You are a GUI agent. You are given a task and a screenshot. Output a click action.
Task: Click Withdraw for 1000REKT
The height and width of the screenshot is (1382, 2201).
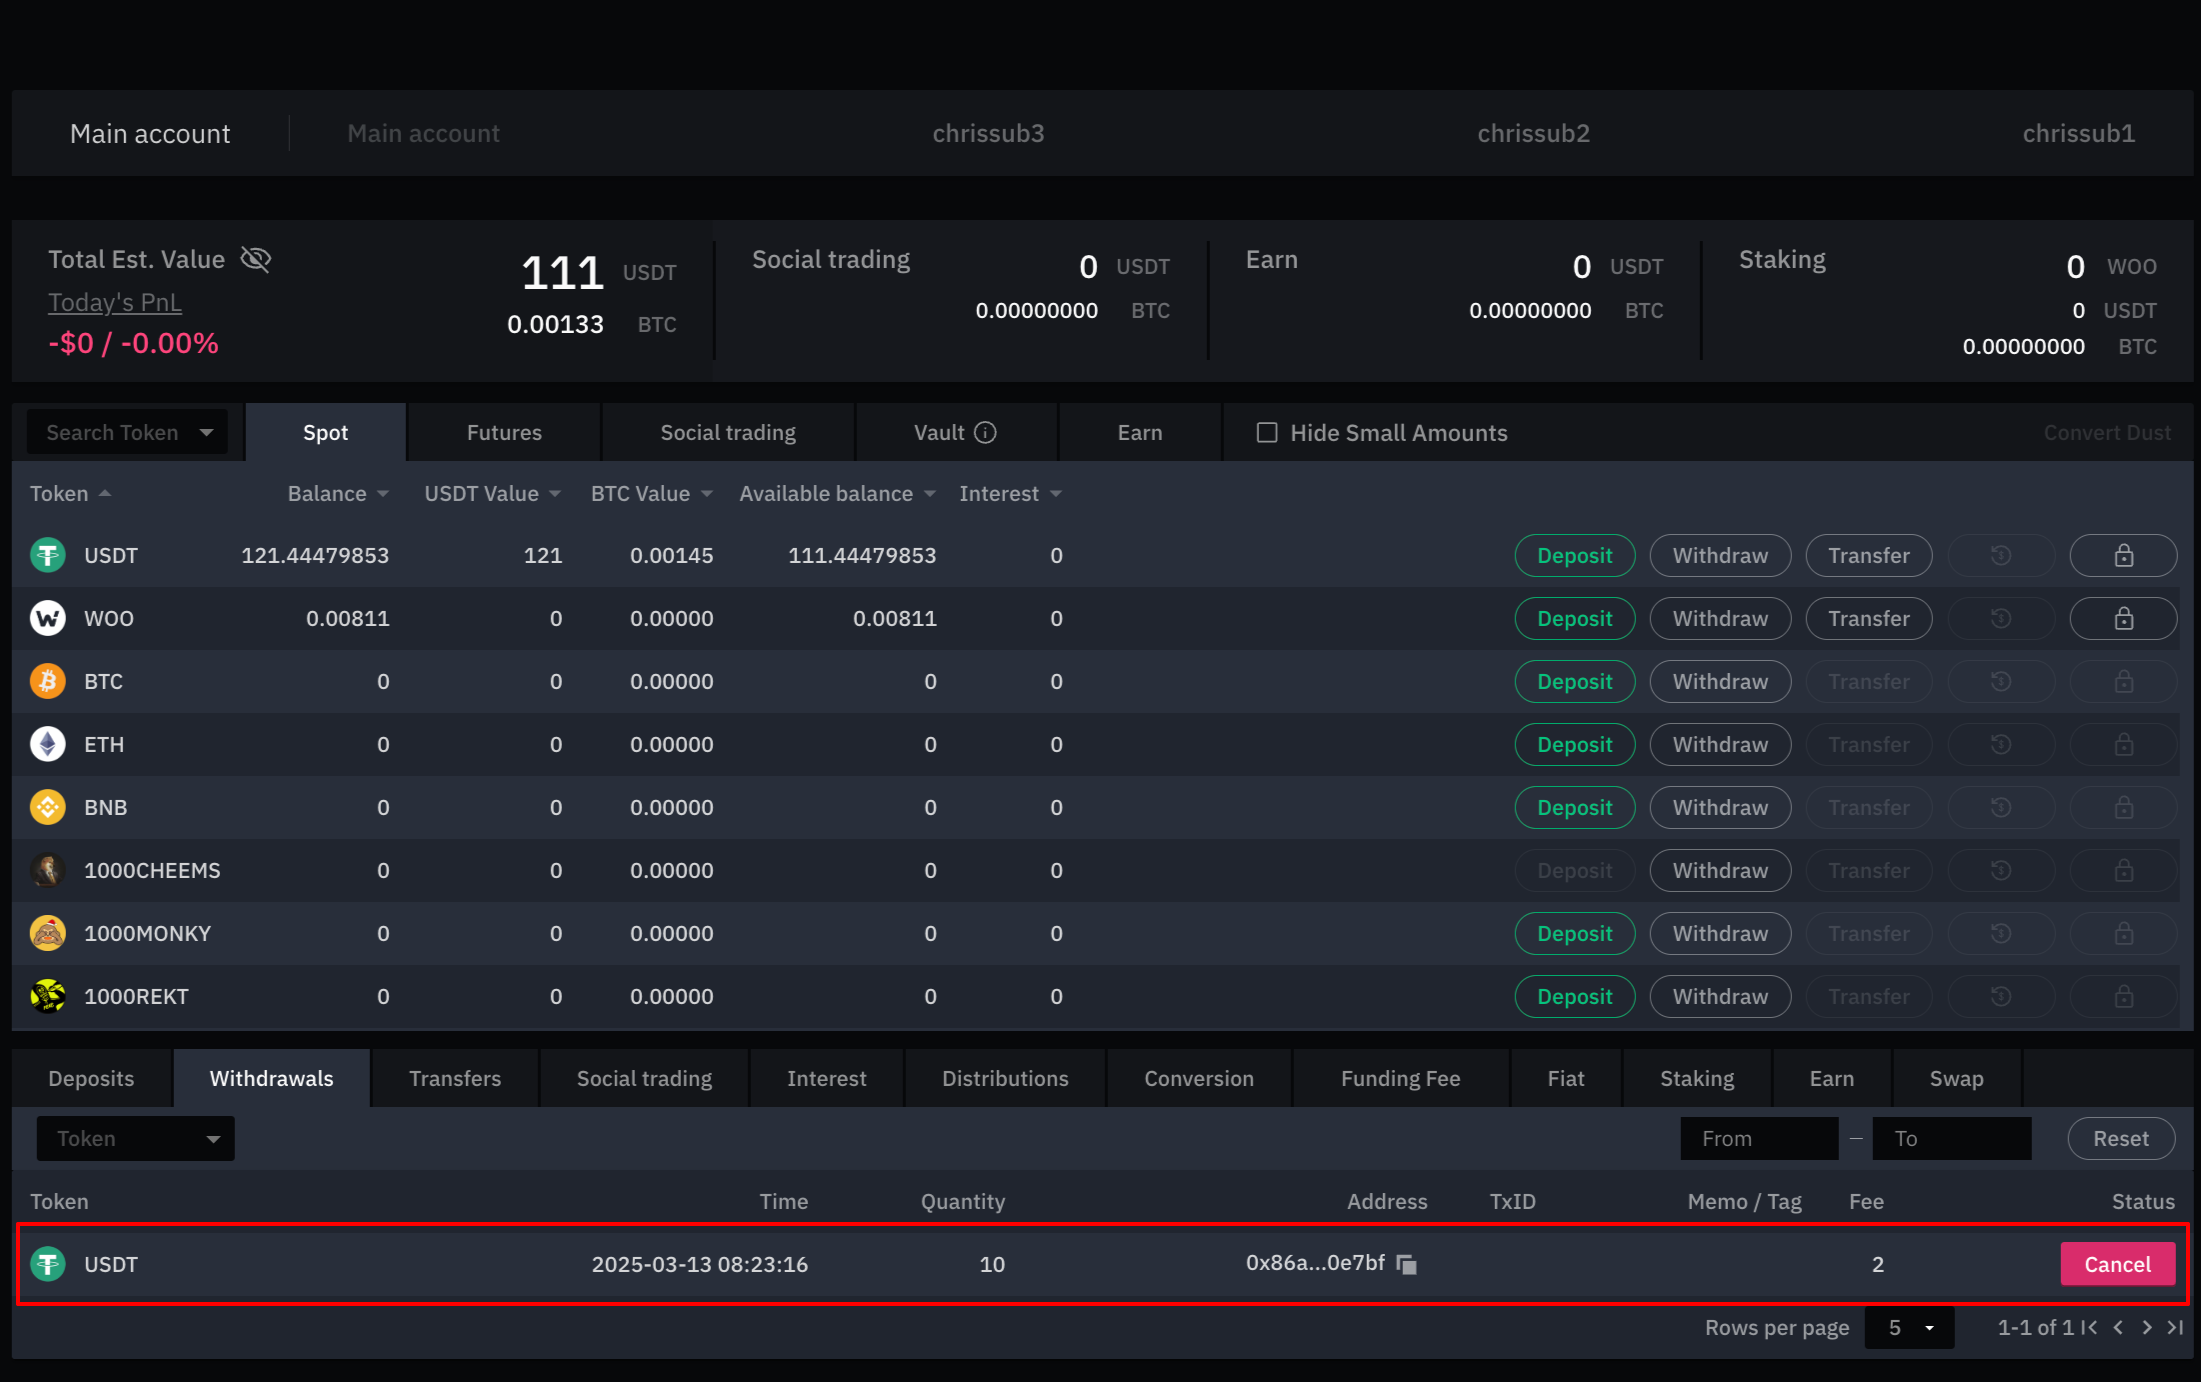[x=1720, y=997]
